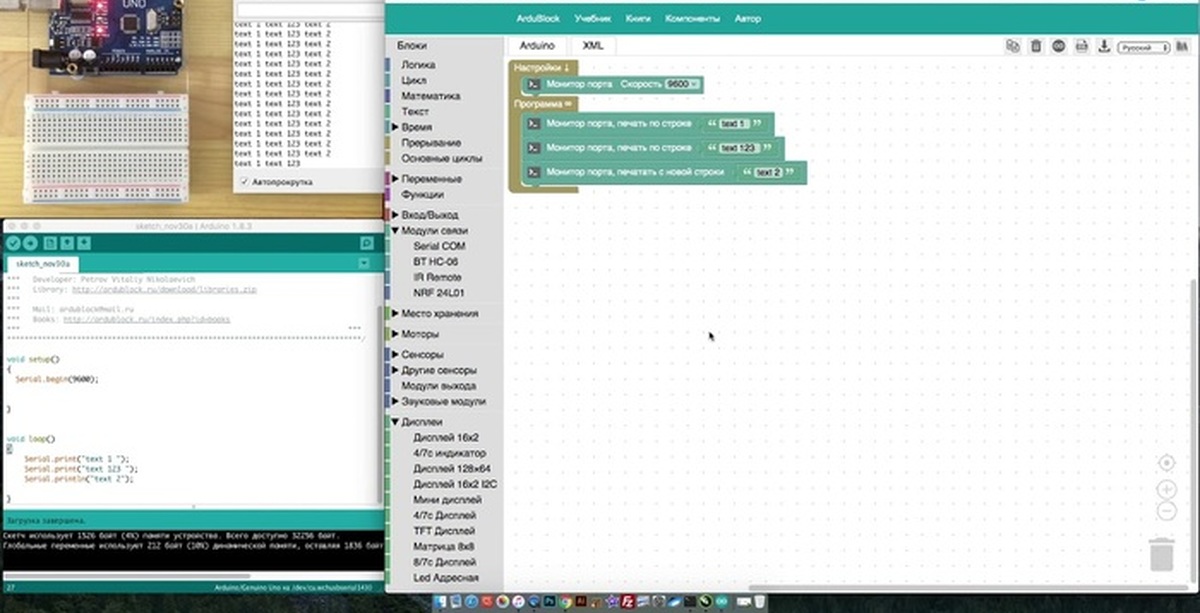This screenshot has height=613, width=1200.
Task: Toggle the Автопрокрутка checkbox in Serial Monitor
Action: coord(245,182)
